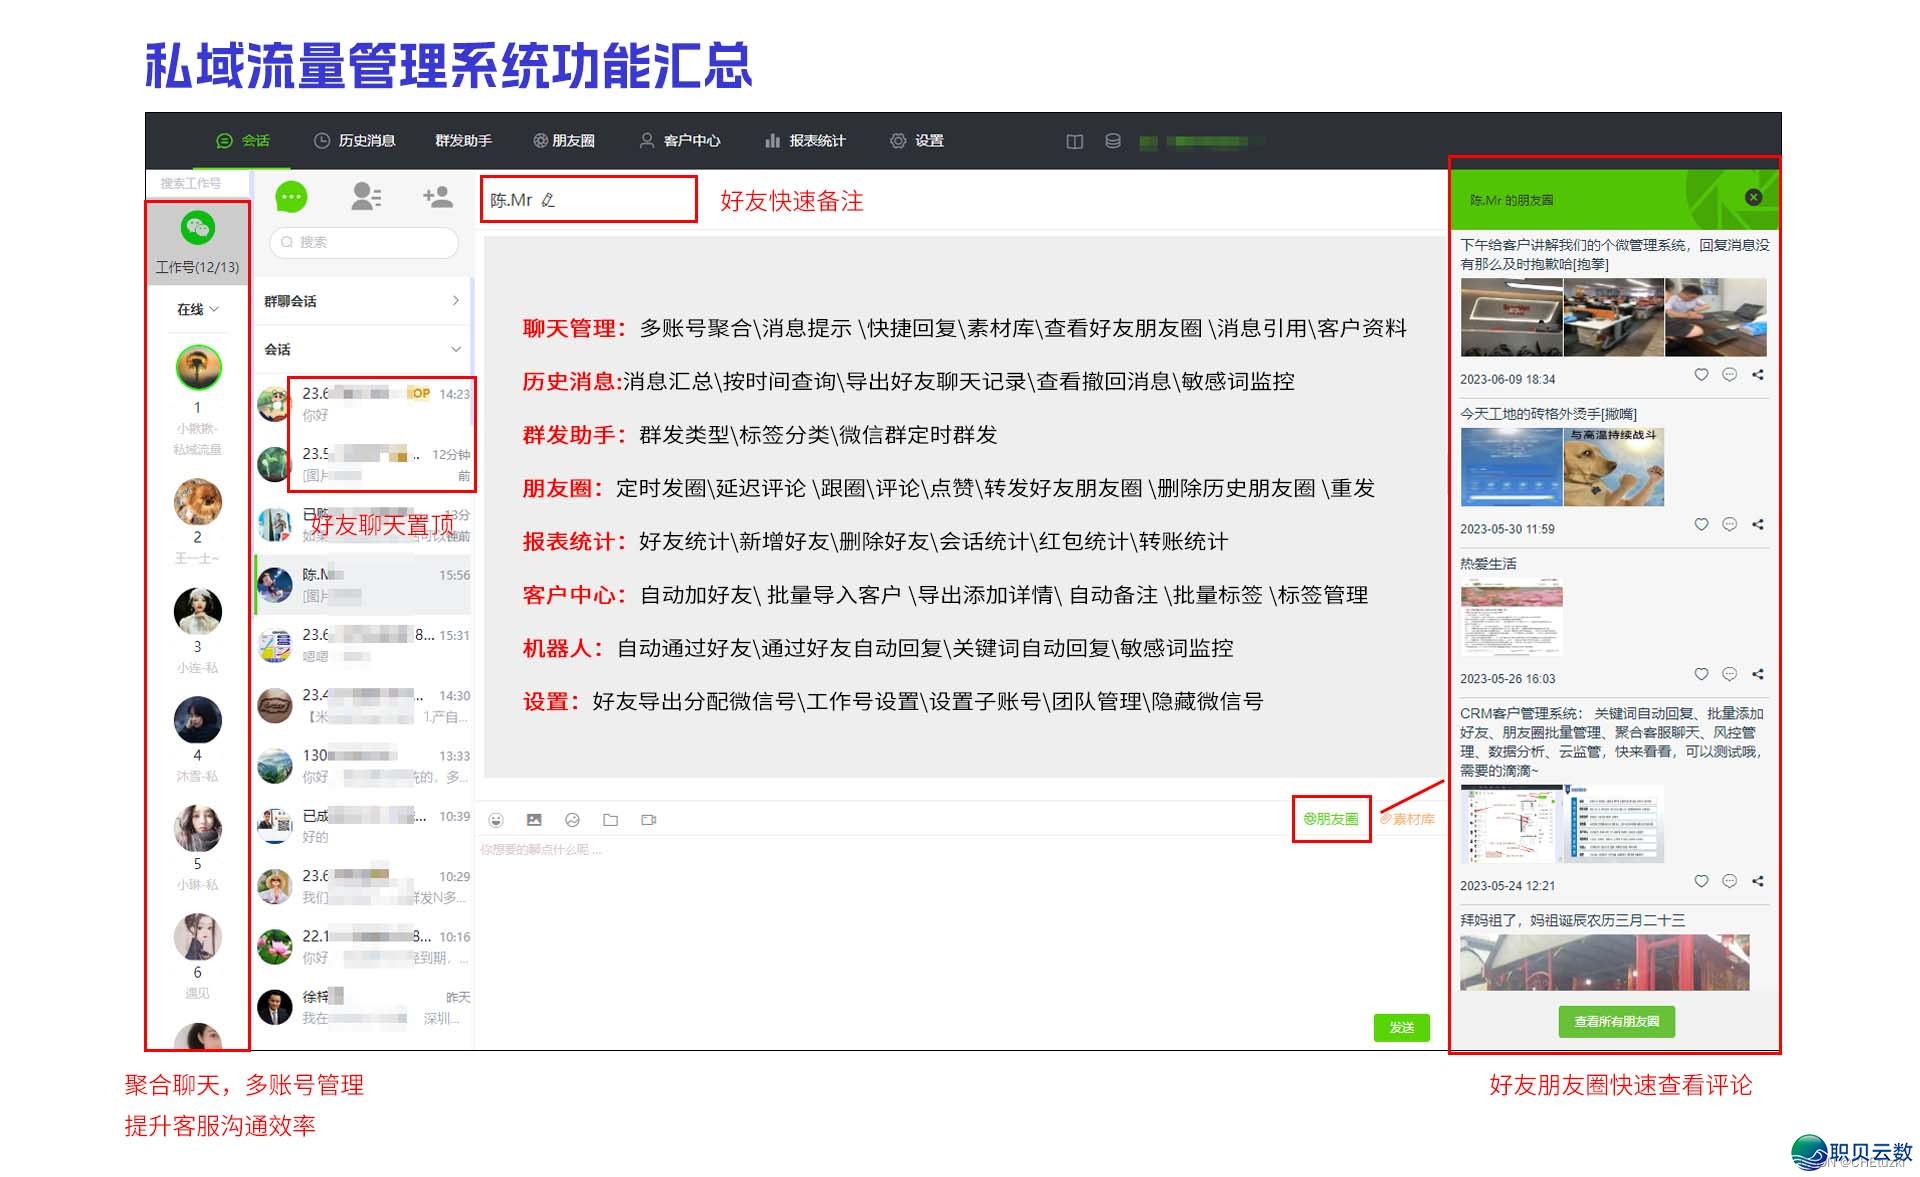Share the 2023-05-30 moments post
Screen dimensions: 1920x1177
[1758, 524]
